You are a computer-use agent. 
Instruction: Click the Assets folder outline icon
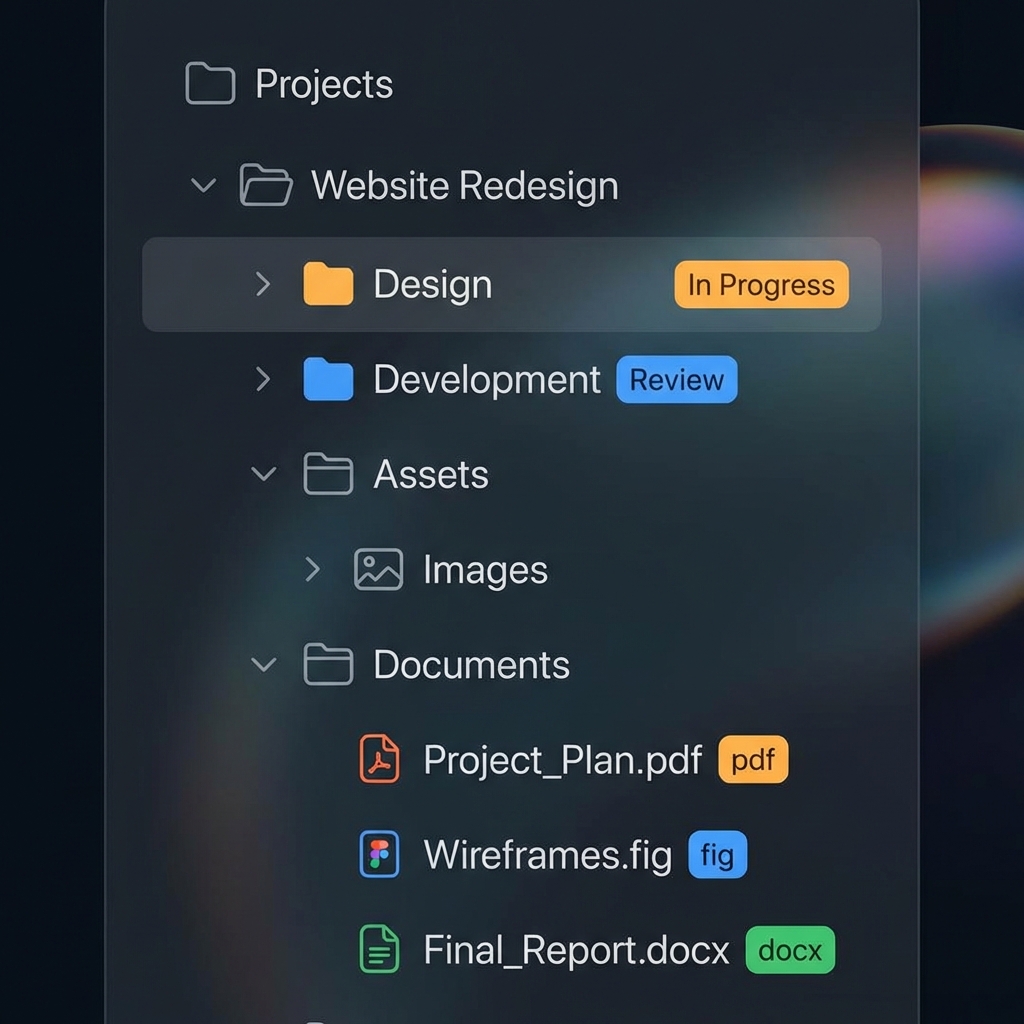(328, 473)
